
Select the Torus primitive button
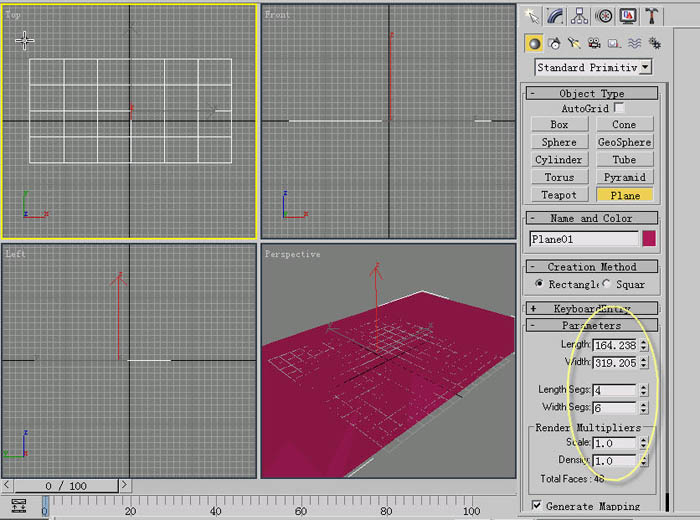click(x=559, y=177)
